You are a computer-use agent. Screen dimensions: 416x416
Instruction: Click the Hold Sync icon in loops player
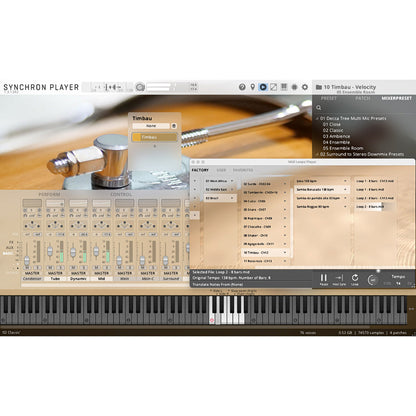tap(339, 278)
